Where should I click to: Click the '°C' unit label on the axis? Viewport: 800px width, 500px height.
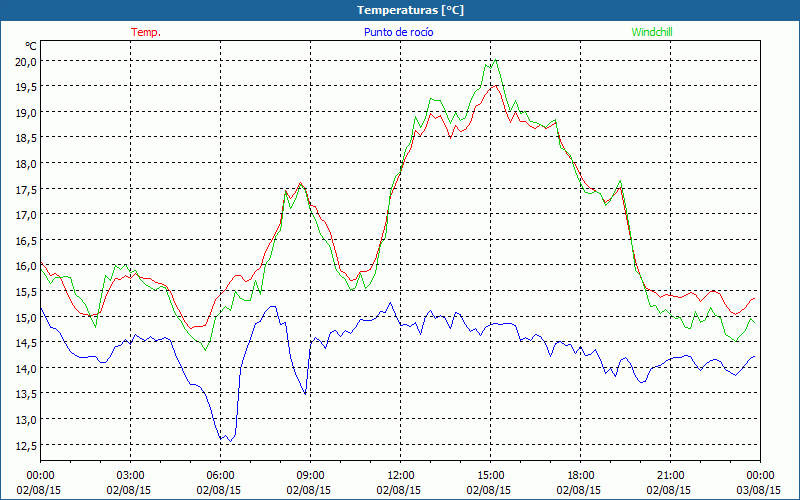[x=31, y=46]
